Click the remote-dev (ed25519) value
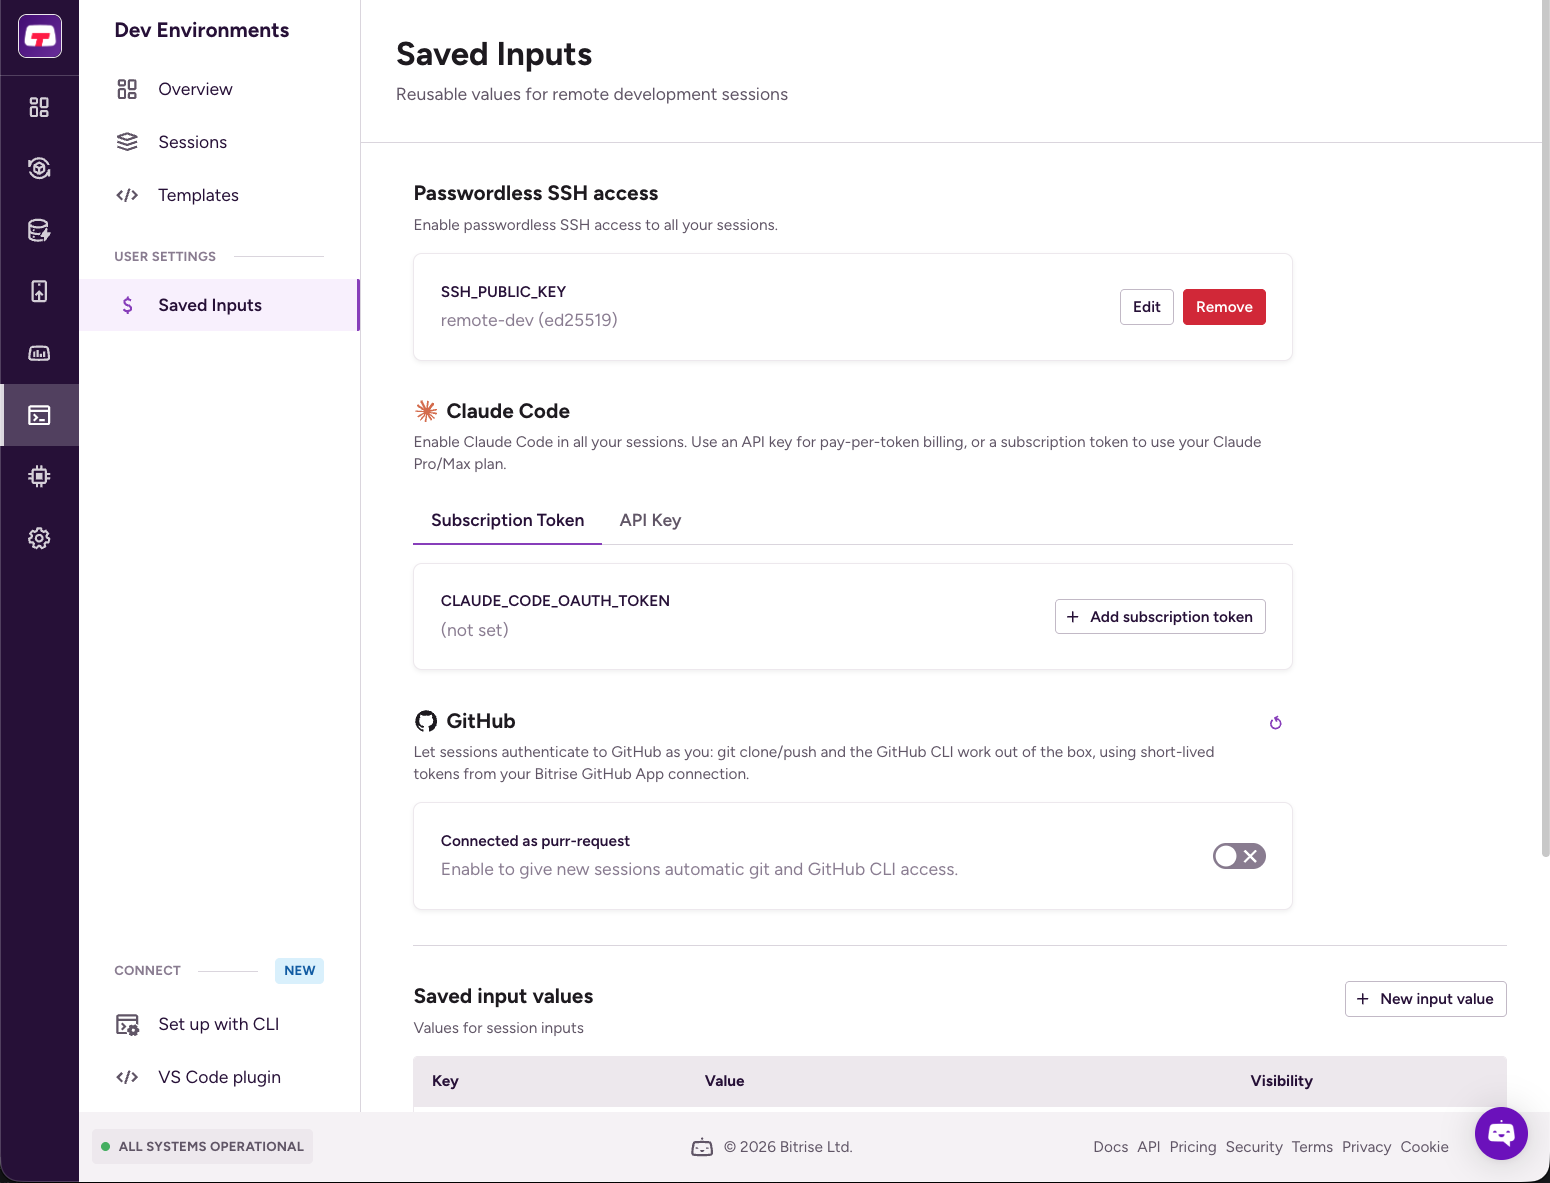The height and width of the screenshot is (1183, 1550). tap(529, 320)
